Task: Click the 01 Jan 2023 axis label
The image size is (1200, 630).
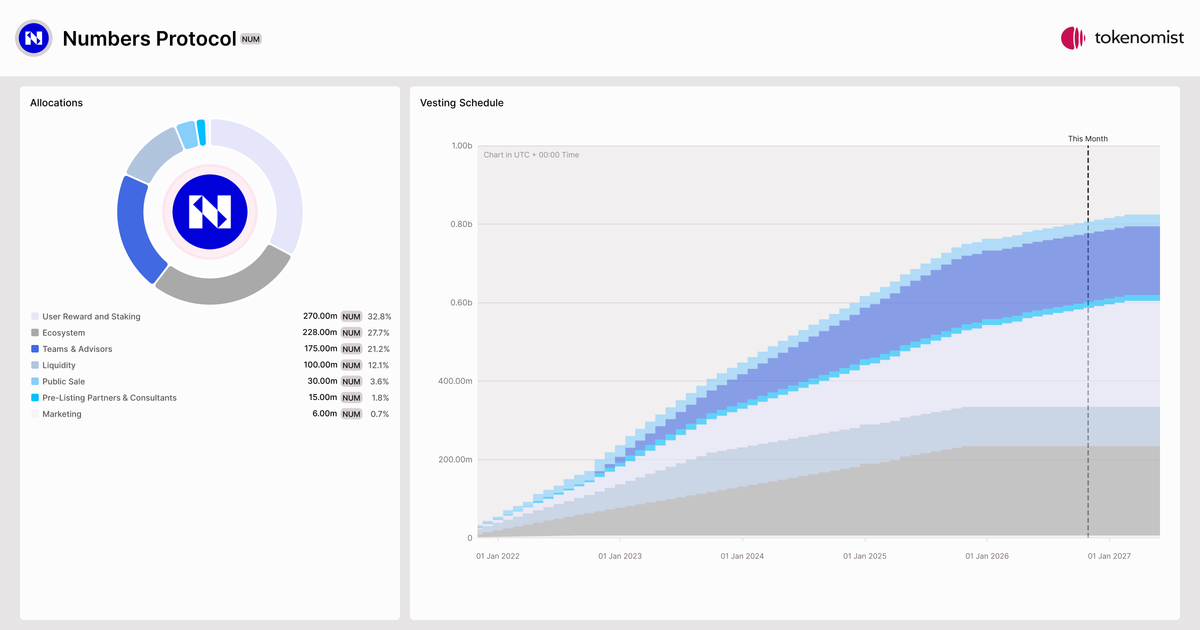Action: point(620,556)
